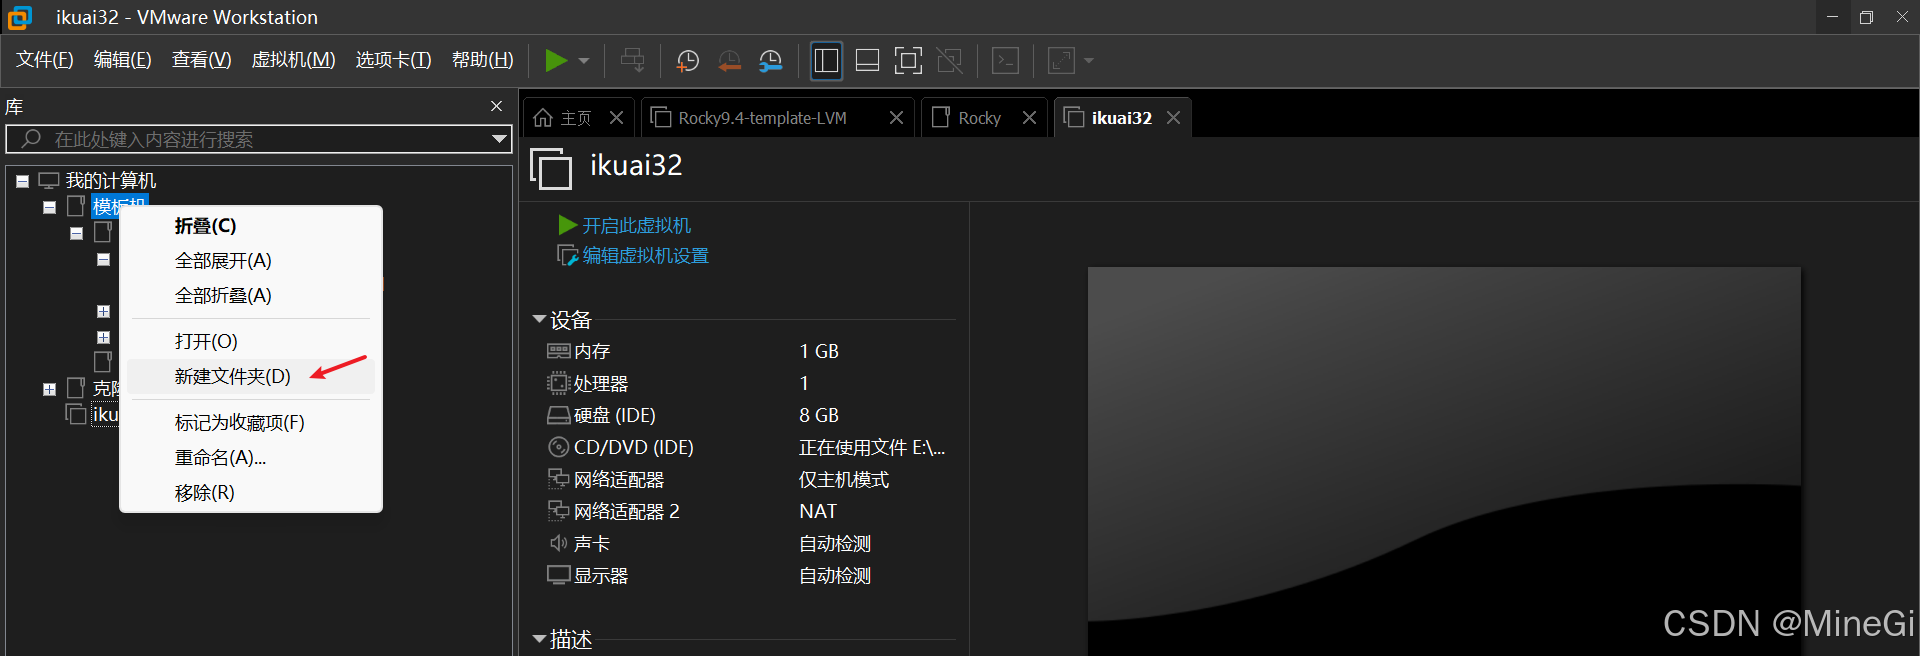Close the 库 library panel
Image resolution: width=1920 pixels, height=656 pixels.
pos(496,106)
